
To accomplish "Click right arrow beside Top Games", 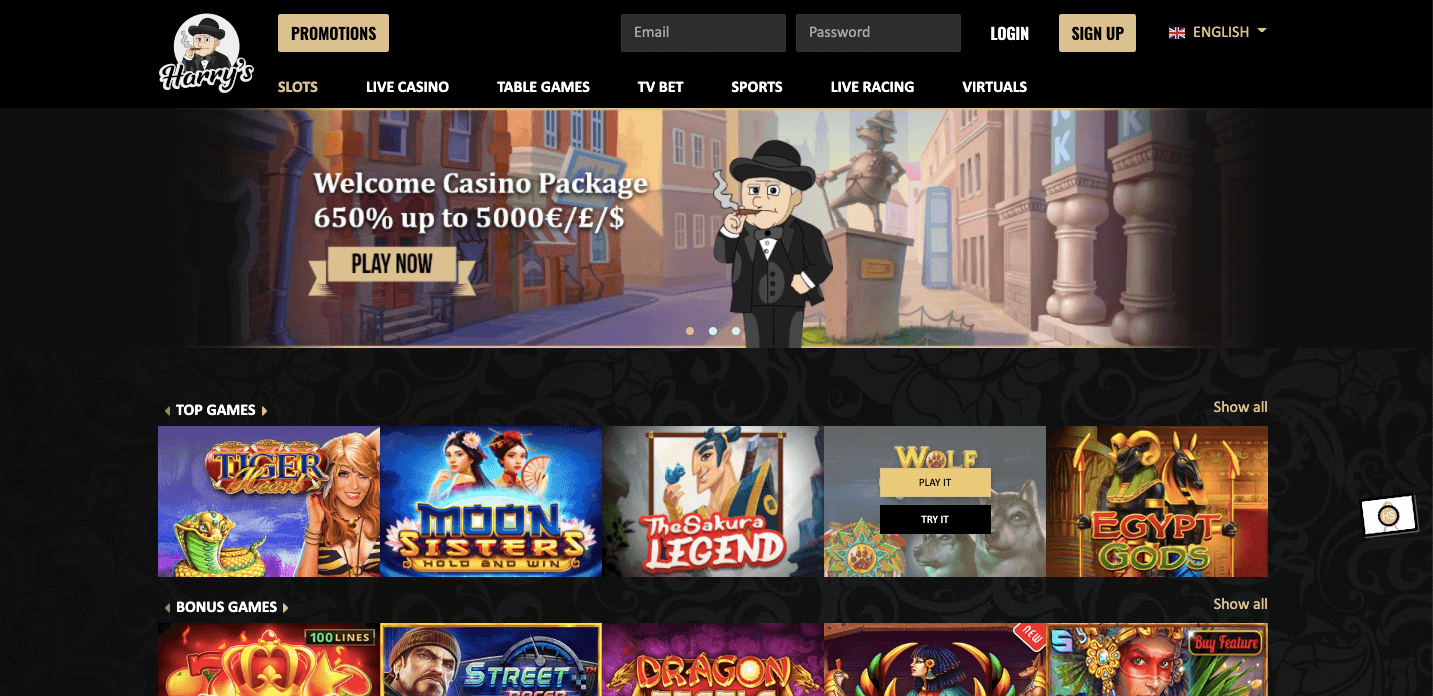I will tap(264, 411).
